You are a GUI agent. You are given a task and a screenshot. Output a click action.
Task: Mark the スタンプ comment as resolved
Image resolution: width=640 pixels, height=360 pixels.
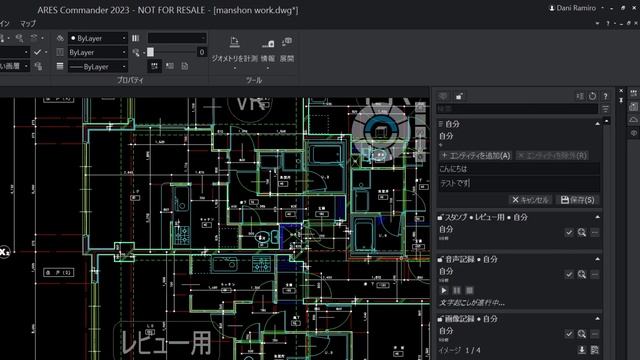(569, 232)
